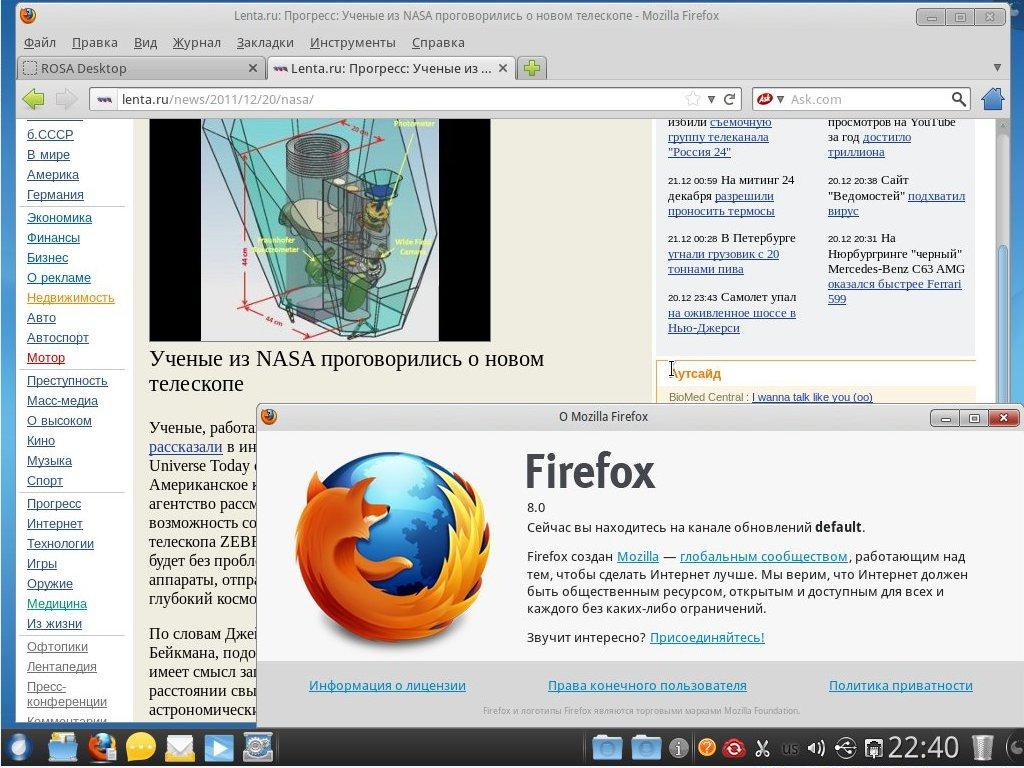Click the telescope diagram image

pos(320,230)
